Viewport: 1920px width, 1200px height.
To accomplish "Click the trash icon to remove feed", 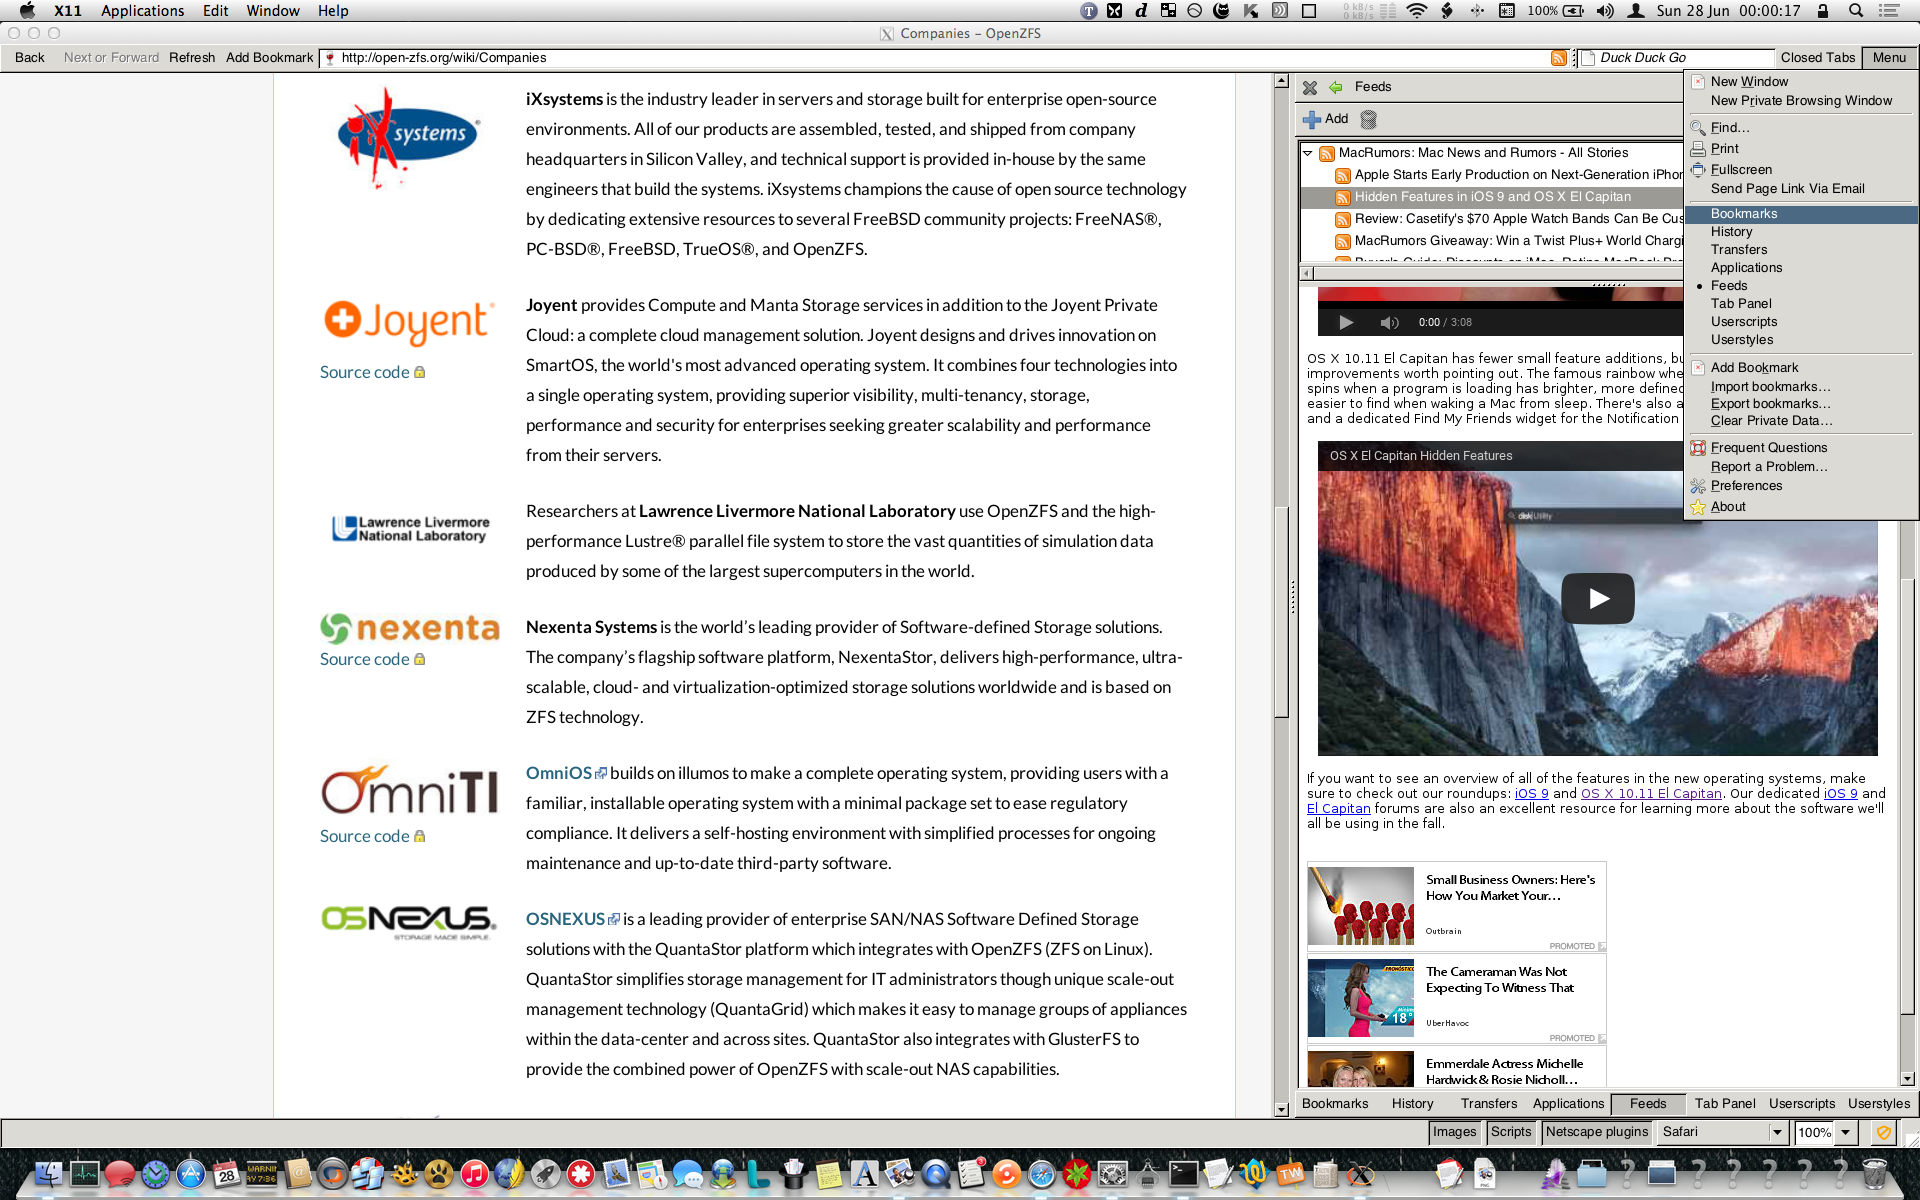I will (1369, 120).
